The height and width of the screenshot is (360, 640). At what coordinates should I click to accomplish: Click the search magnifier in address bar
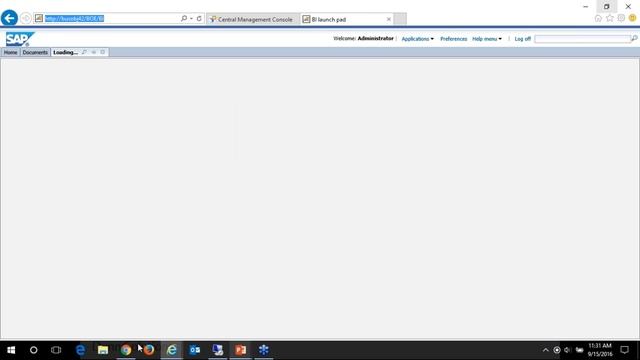pyautogui.click(x=184, y=18)
